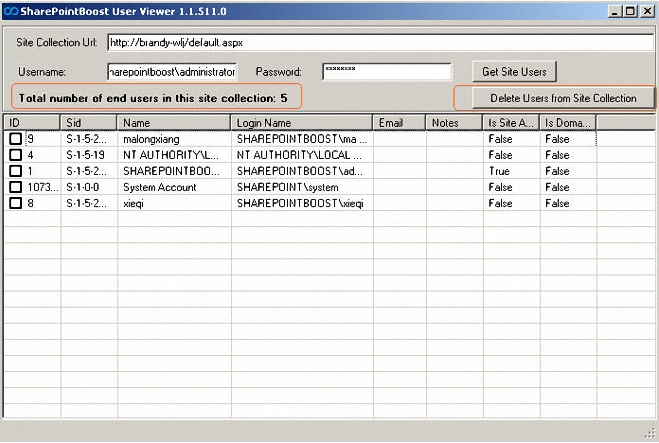
Task: Focus the Site Collection Url field
Action: (x=380, y=42)
